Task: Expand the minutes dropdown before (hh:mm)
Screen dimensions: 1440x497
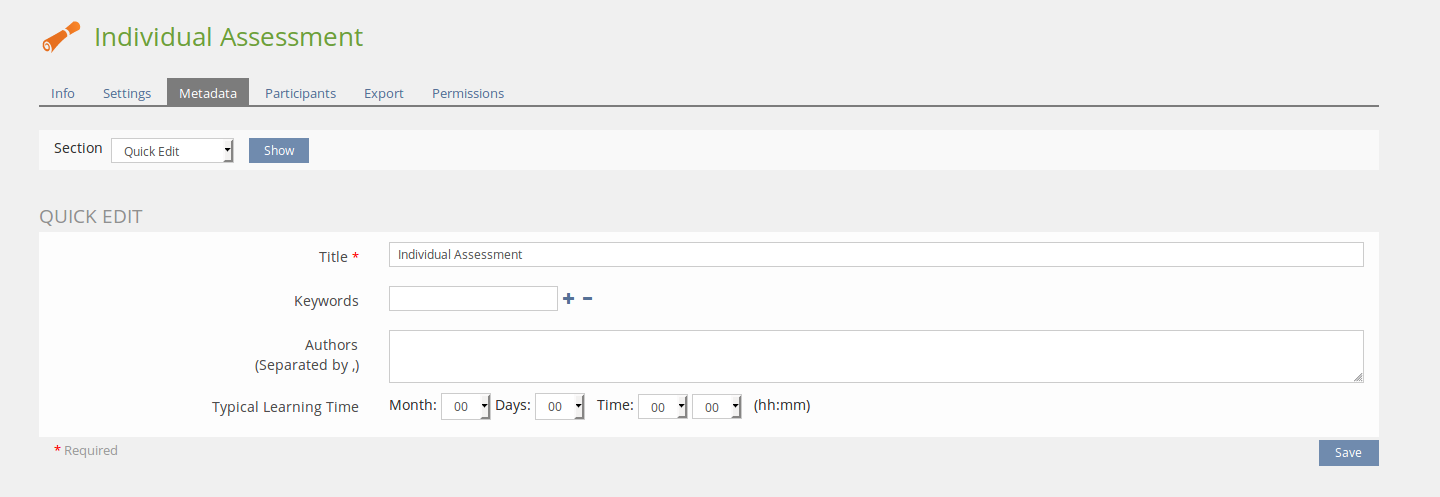Action: [717, 406]
